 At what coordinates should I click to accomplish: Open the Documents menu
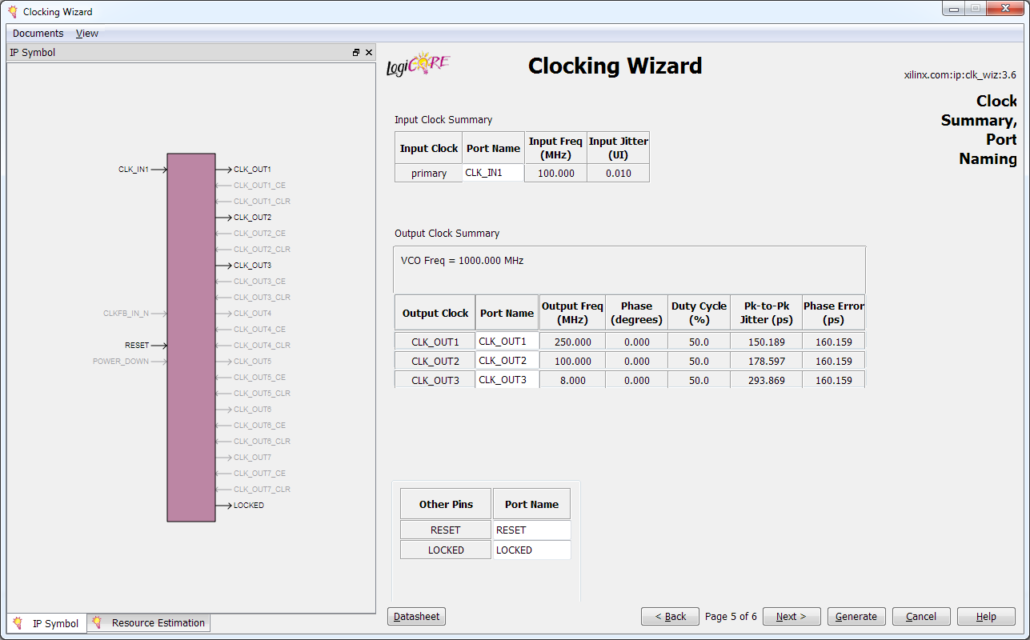[38, 33]
